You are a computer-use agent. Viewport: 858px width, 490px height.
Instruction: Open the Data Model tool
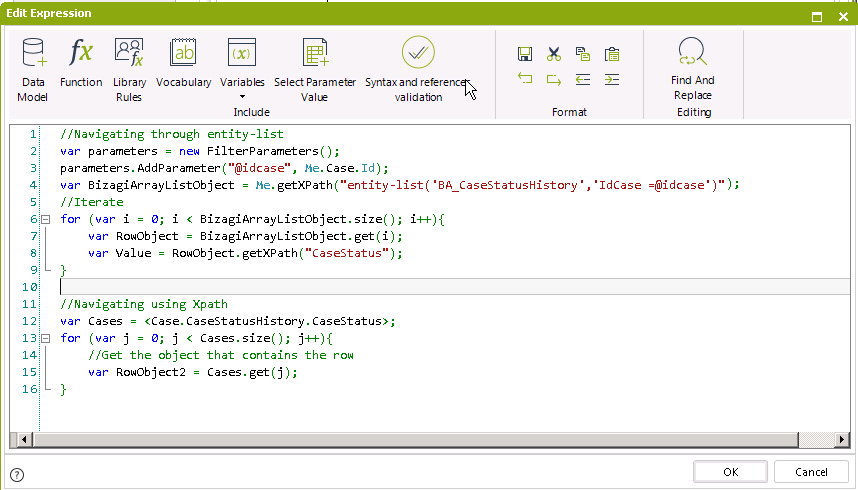click(x=33, y=70)
